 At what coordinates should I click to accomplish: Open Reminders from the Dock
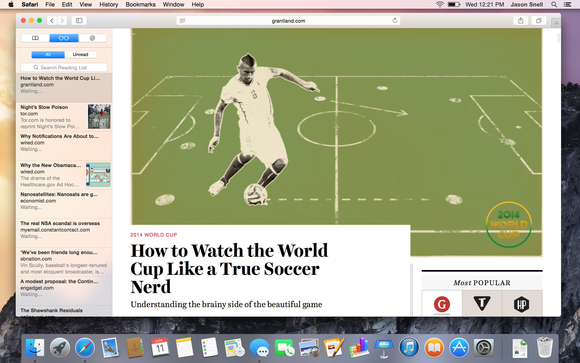(x=209, y=348)
